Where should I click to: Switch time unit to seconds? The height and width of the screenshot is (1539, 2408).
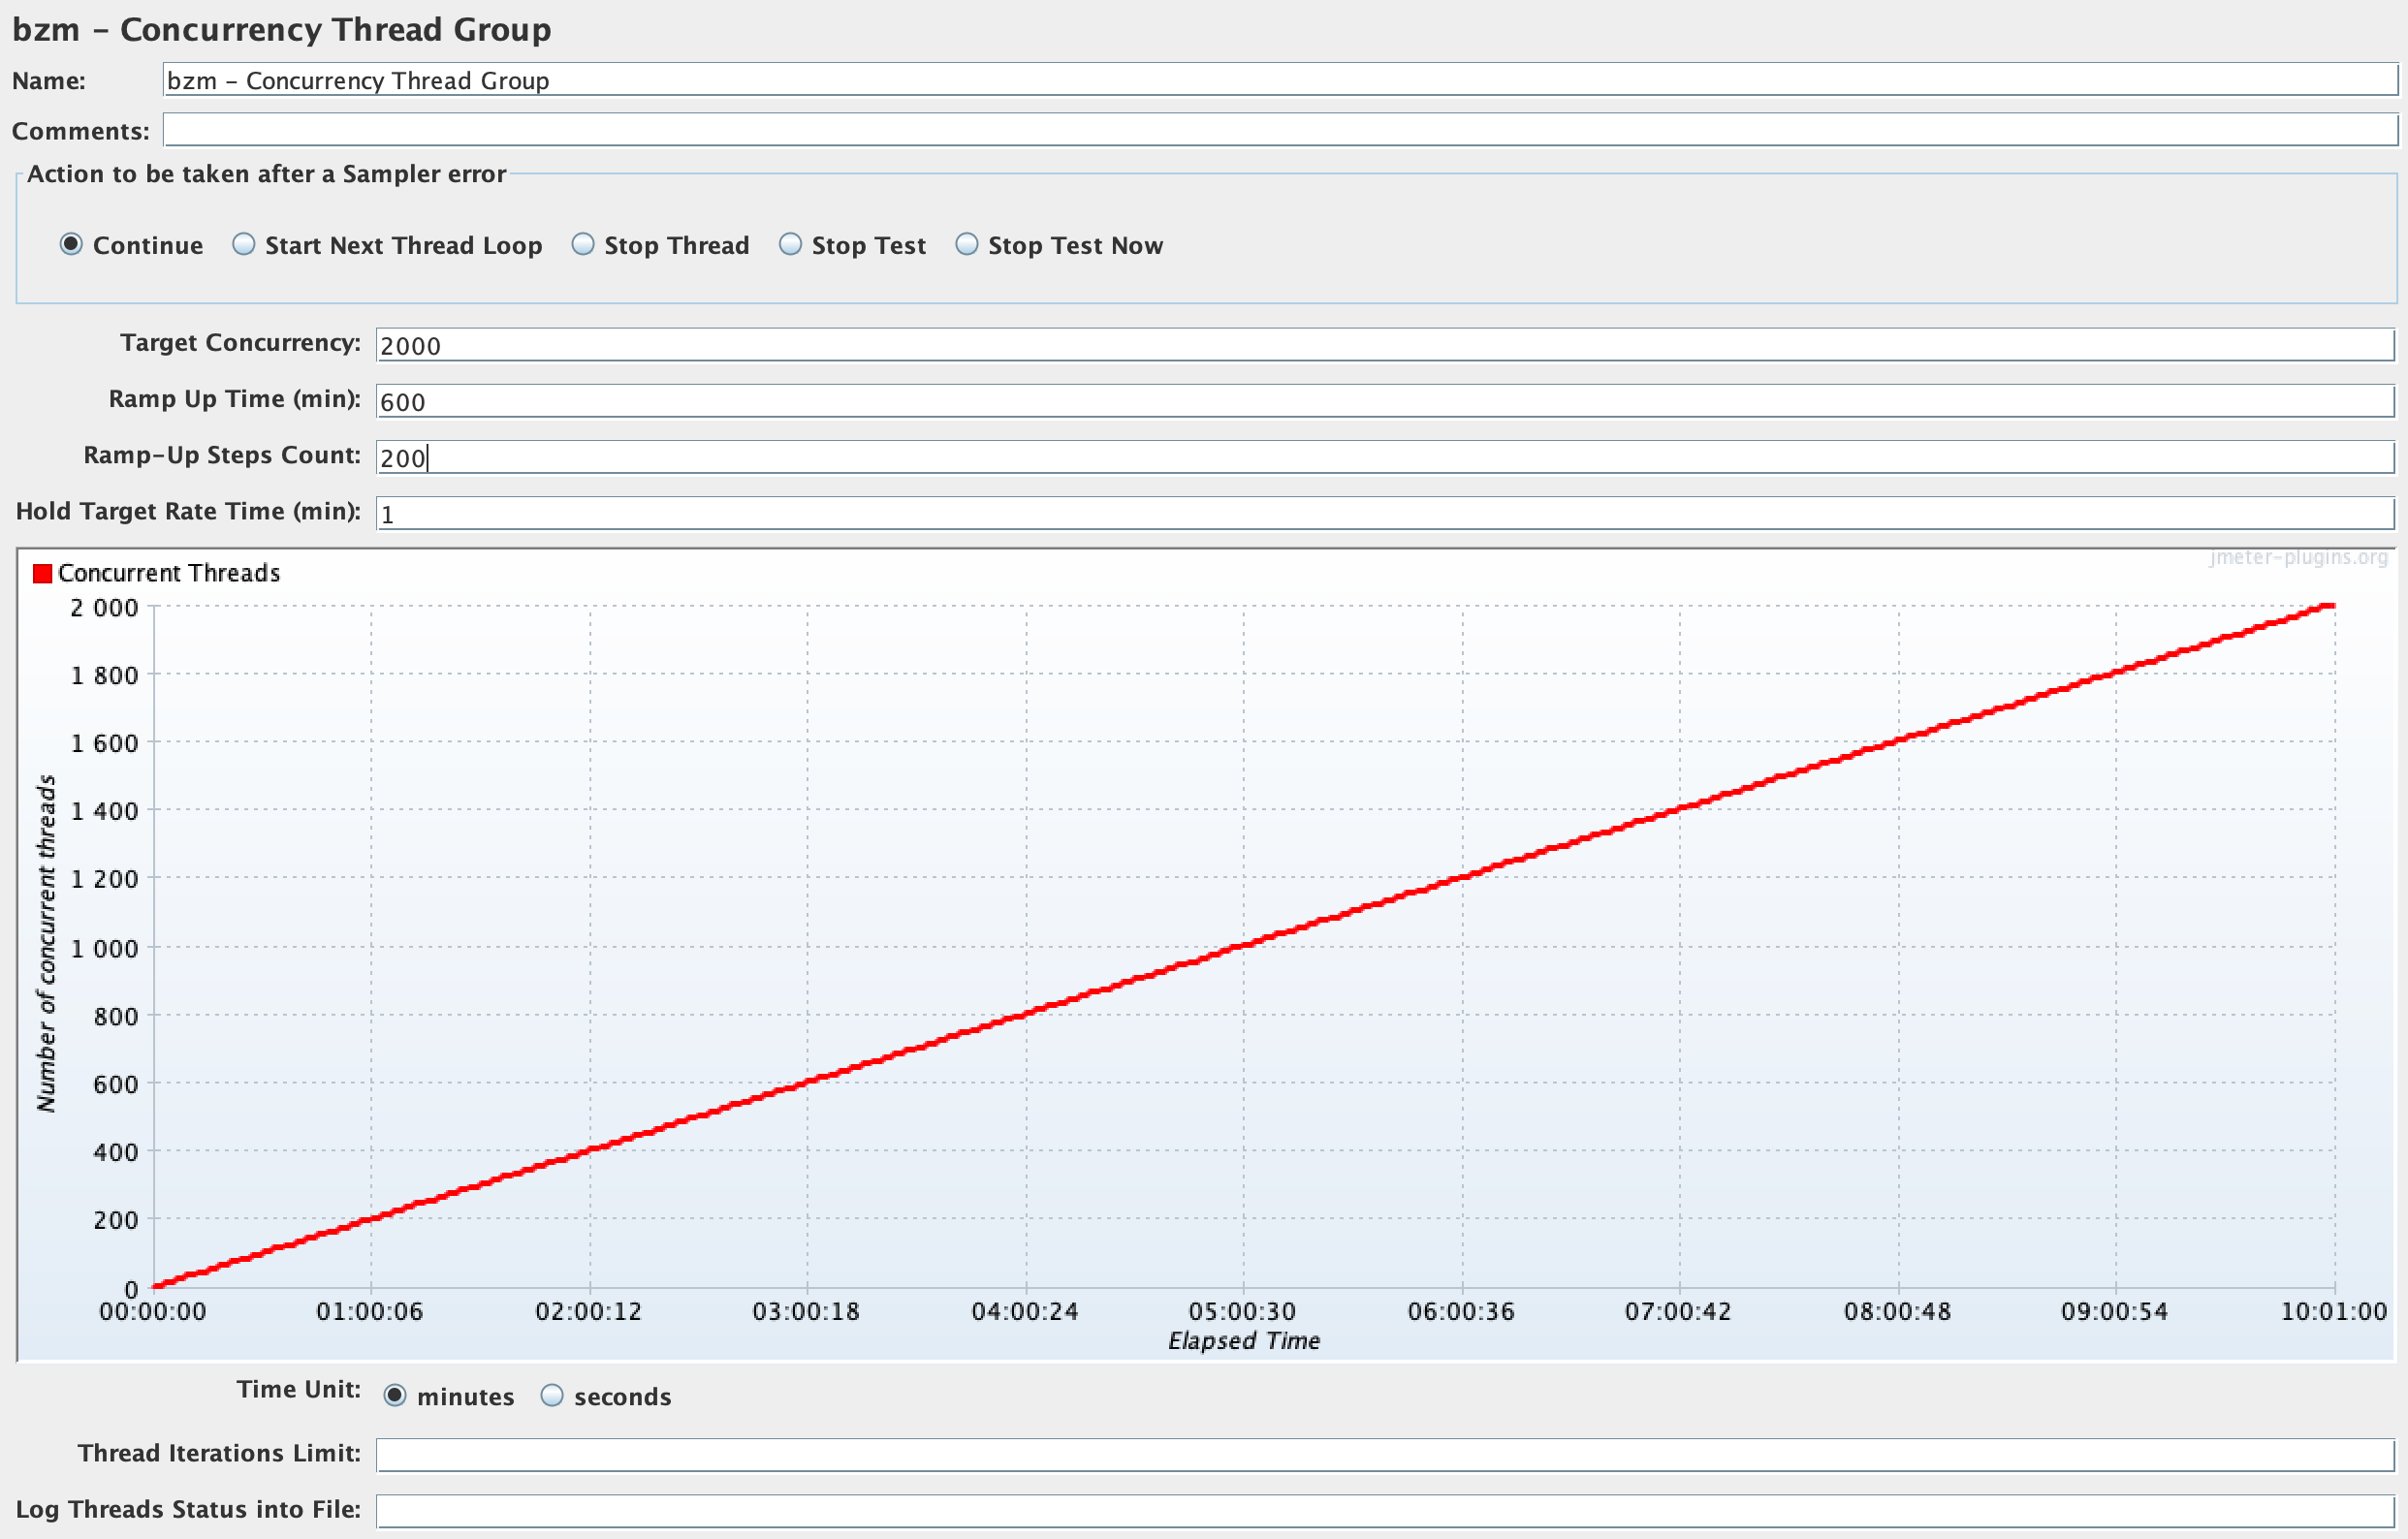click(x=552, y=1396)
